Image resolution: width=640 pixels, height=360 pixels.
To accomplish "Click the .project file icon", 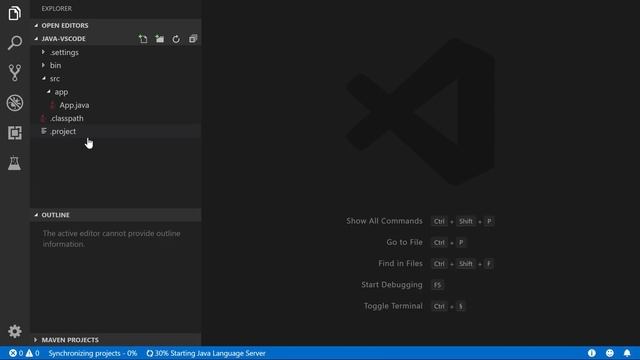I will [44, 131].
